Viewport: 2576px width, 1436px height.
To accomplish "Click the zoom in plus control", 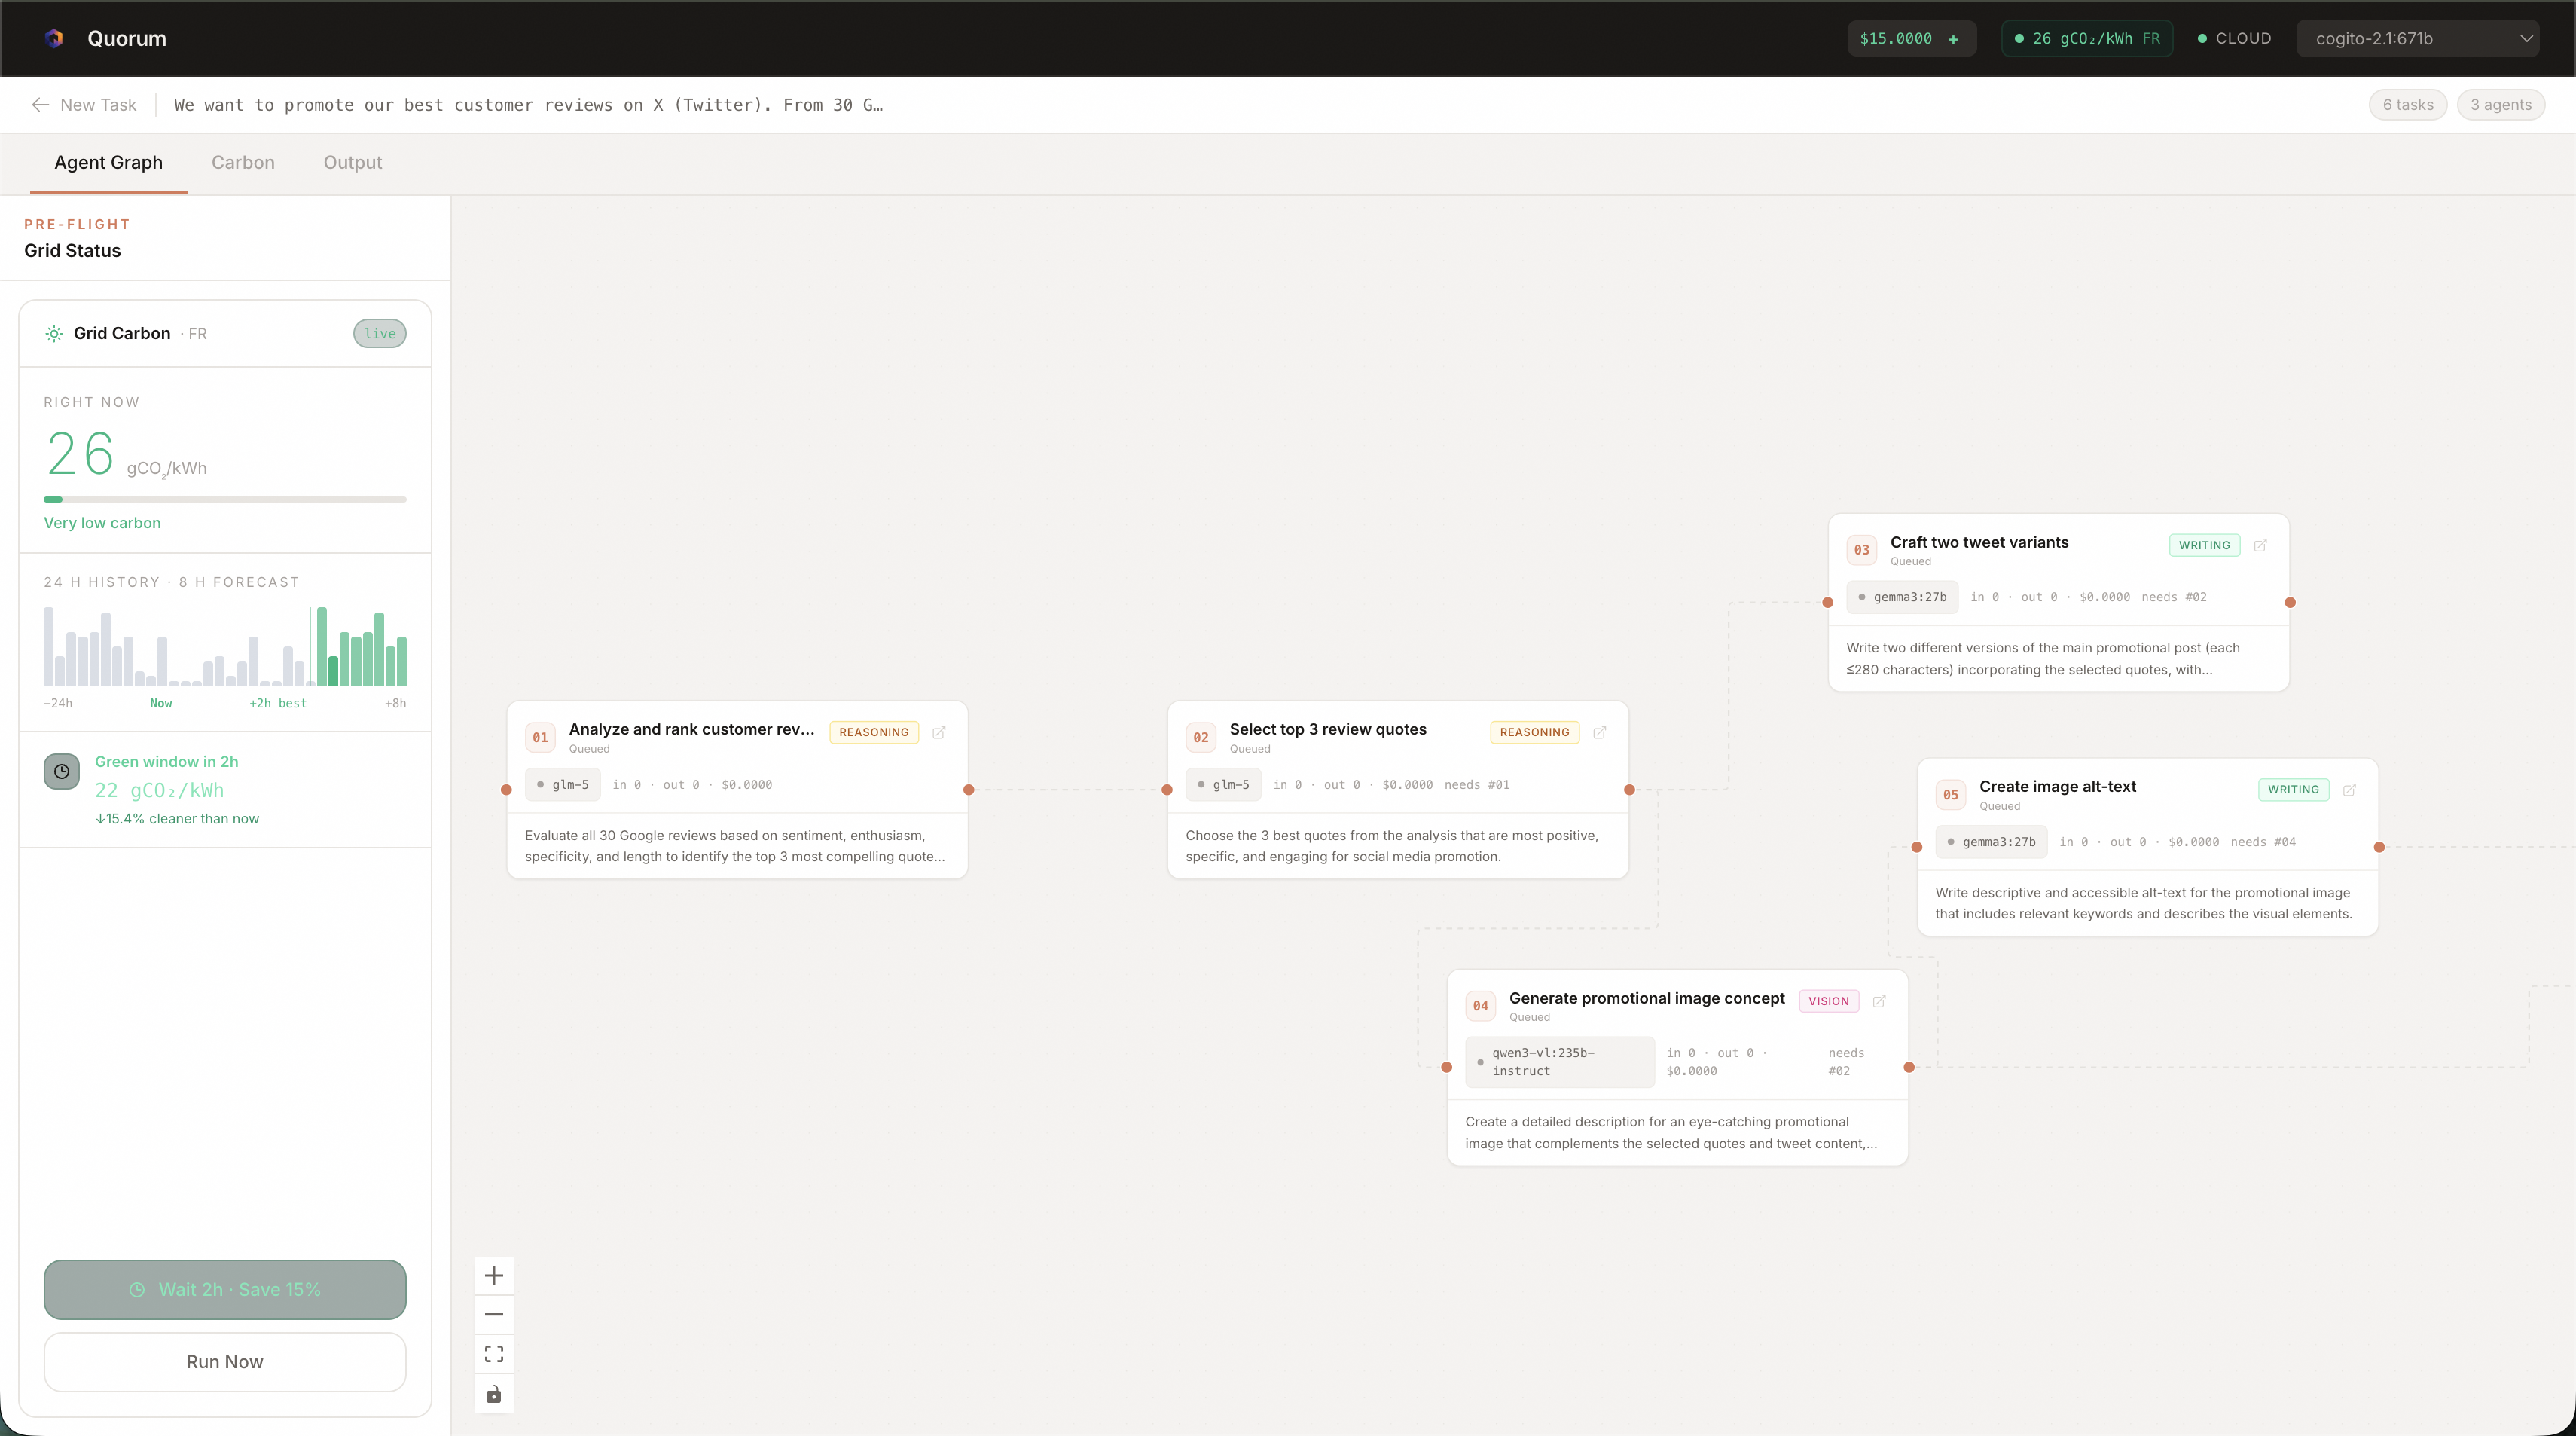I will pyautogui.click(x=493, y=1275).
